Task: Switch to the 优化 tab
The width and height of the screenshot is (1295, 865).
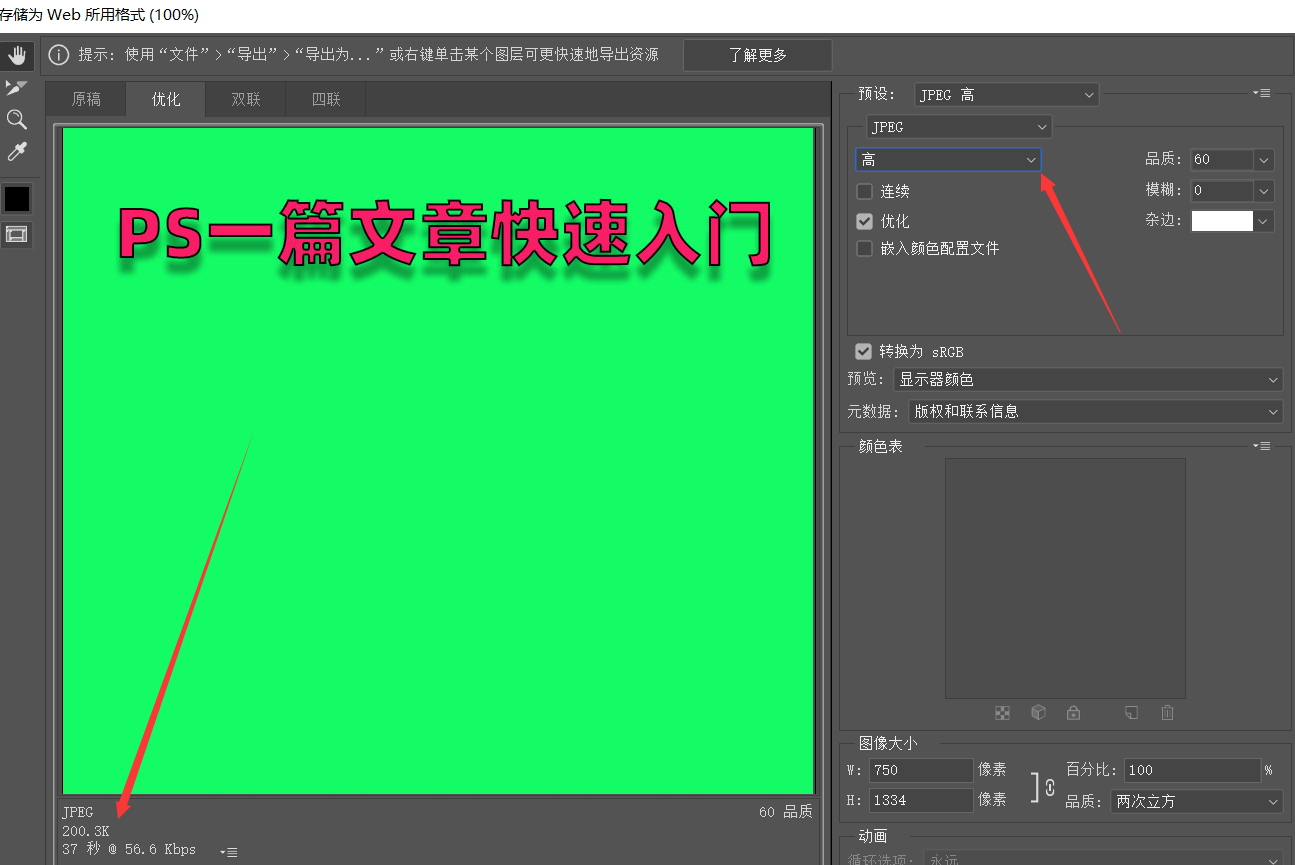Action: click(x=166, y=99)
